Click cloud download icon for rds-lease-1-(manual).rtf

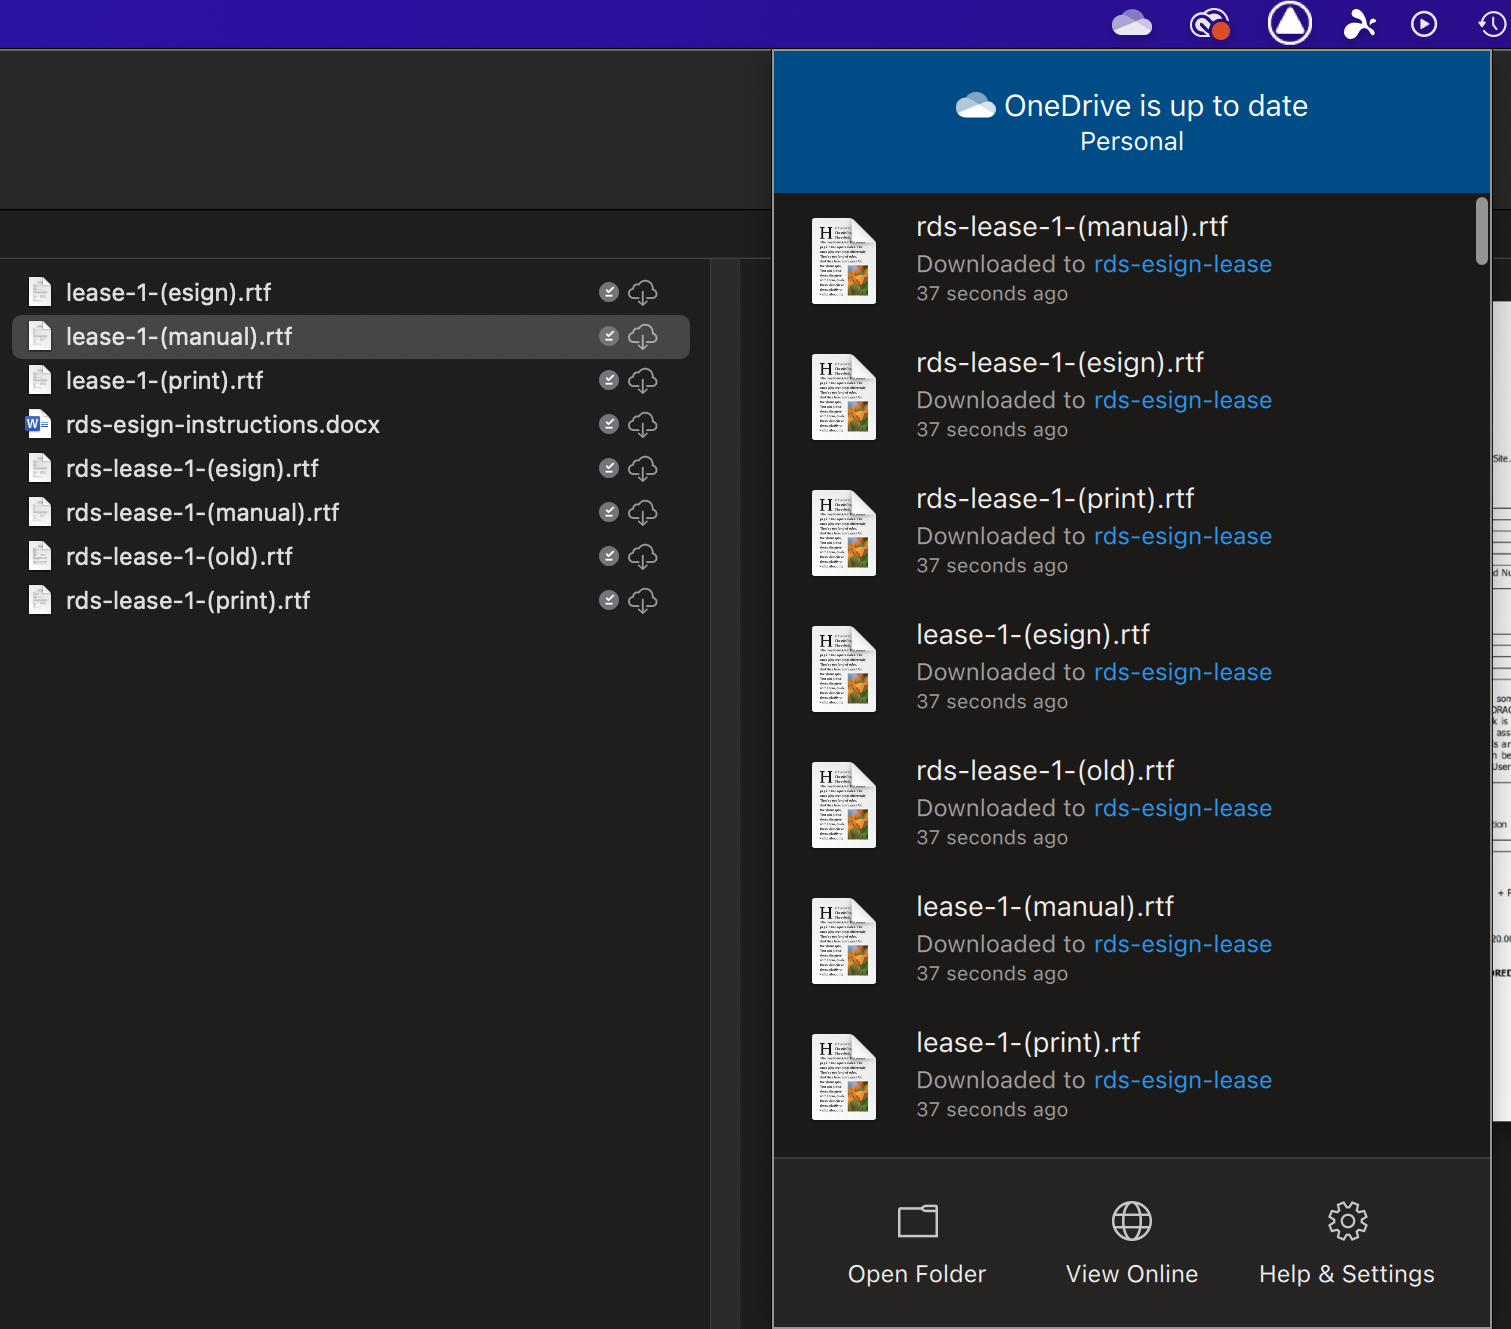(642, 512)
